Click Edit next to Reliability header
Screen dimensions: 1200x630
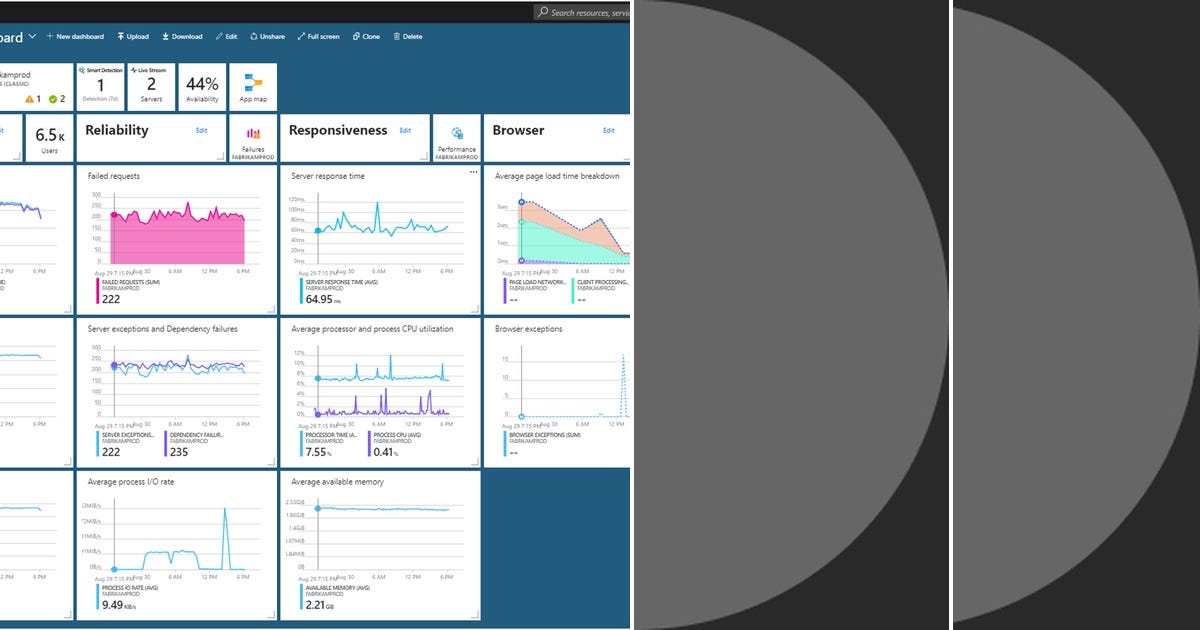pyautogui.click(x=202, y=130)
